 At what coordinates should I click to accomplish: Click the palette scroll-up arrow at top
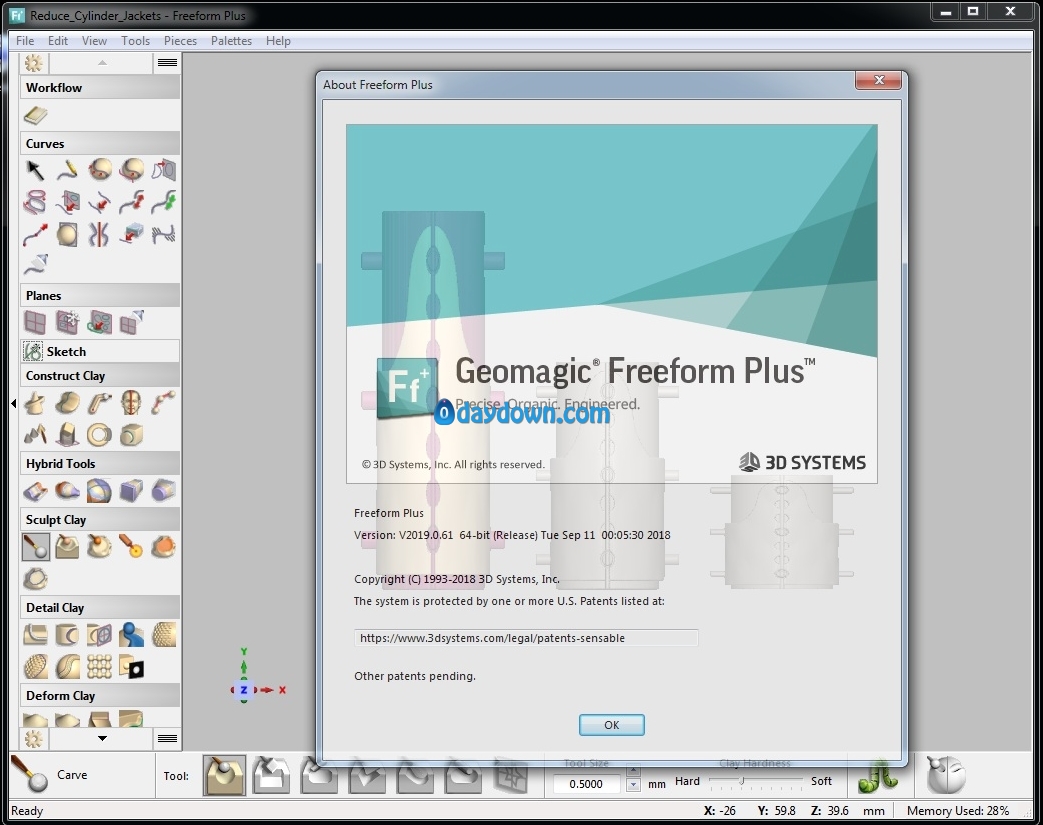(102, 63)
